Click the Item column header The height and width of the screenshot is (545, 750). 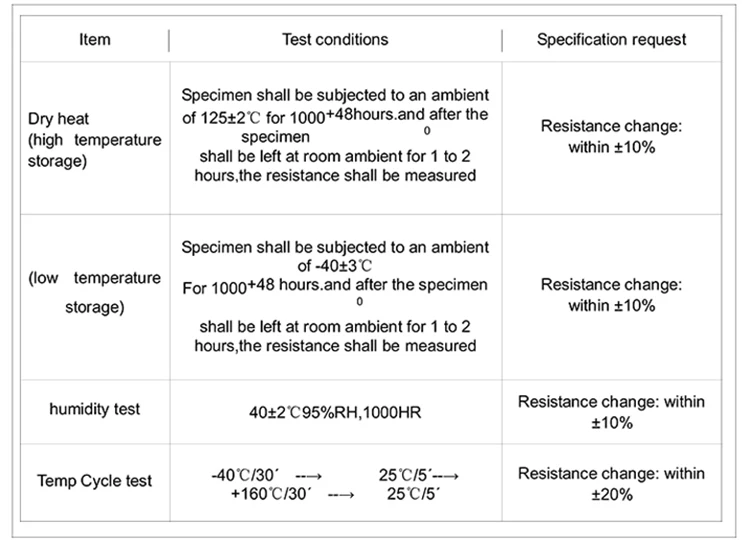click(x=94, y=40)
